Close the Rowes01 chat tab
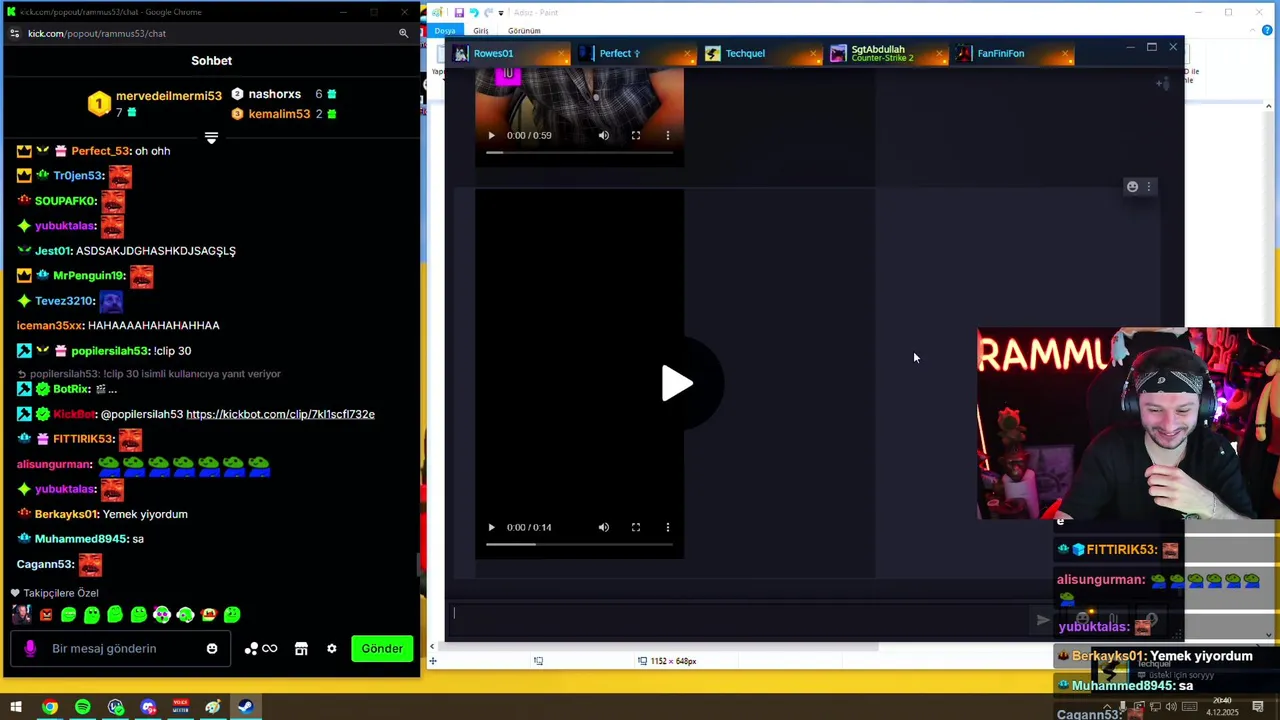This screenshot has width=1280, height=720. 562,54
